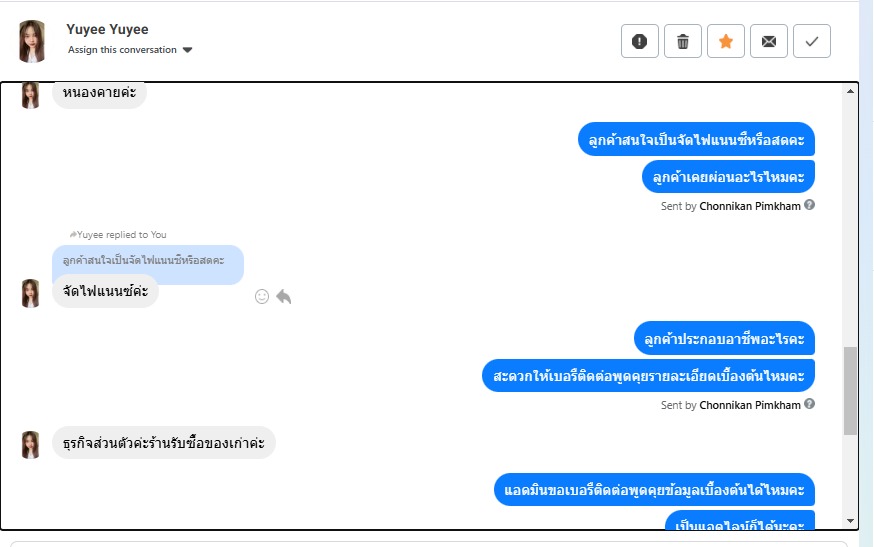
Task: Reply to the message with the arrow icon
Action: tap(284, 296)
